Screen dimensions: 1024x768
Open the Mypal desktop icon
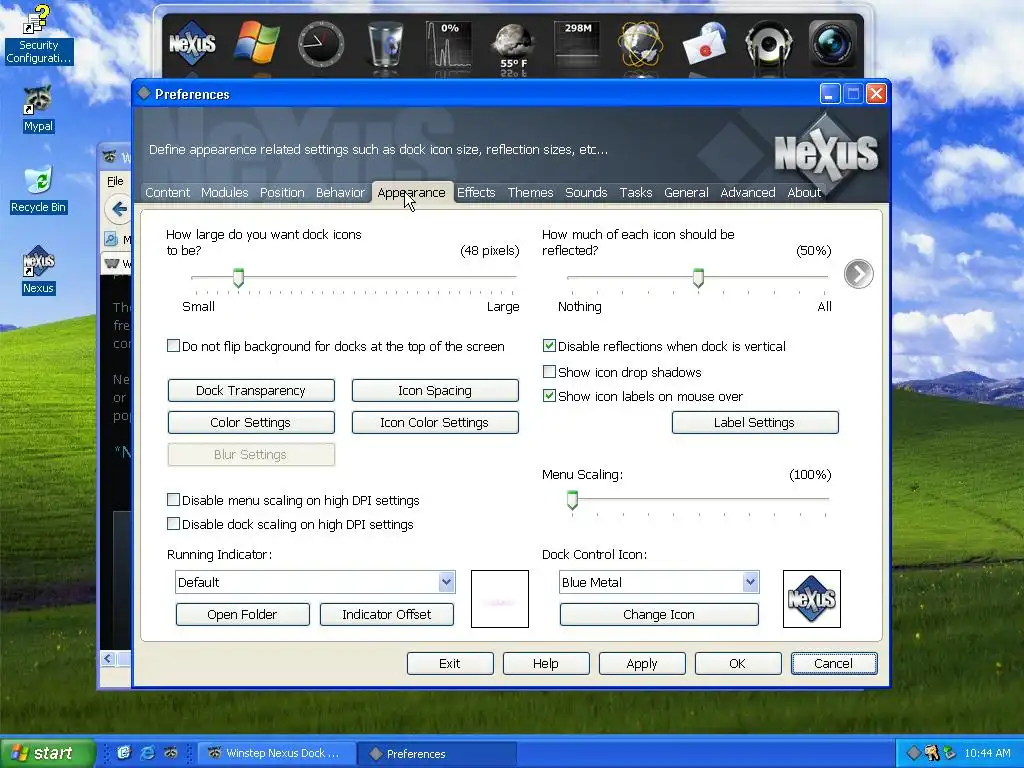[38, 108]
